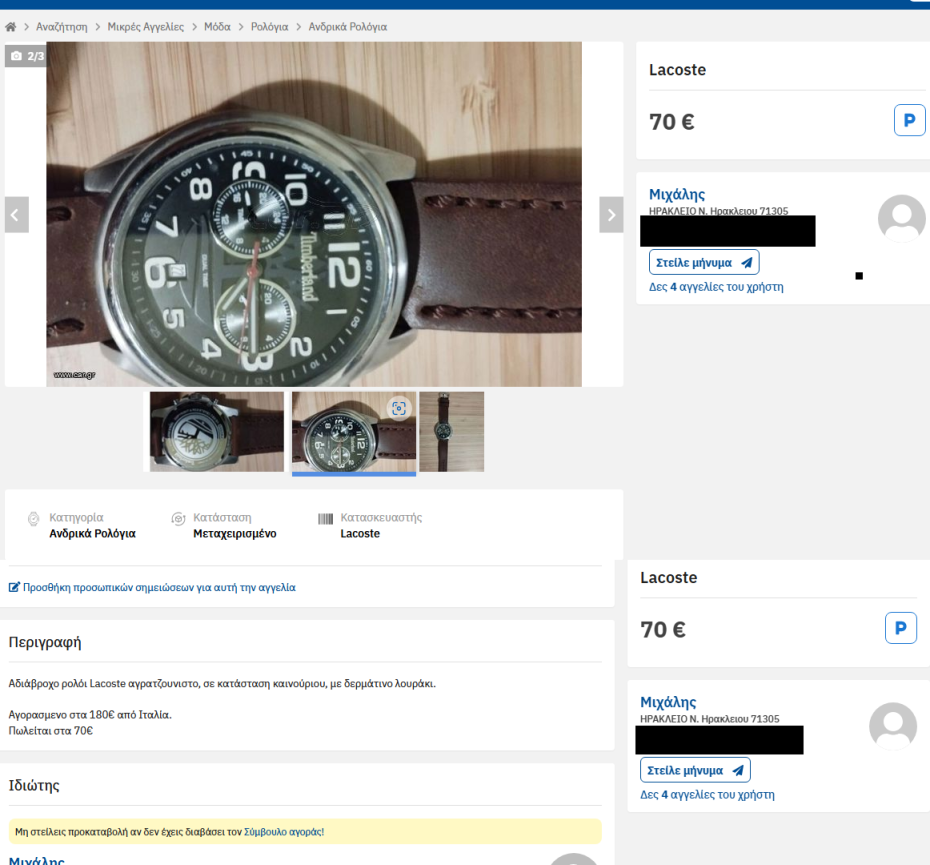The image size is (930, 865).
Task: Click the Αγορασμενο στα 180€ description line
Action: coord(90,715)
